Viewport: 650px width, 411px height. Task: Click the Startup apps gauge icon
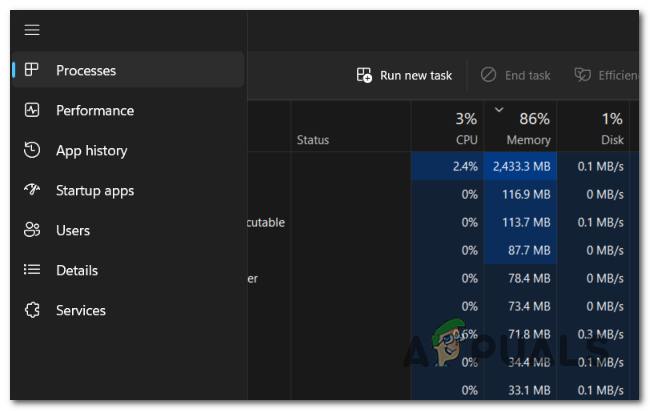(32, 190)
